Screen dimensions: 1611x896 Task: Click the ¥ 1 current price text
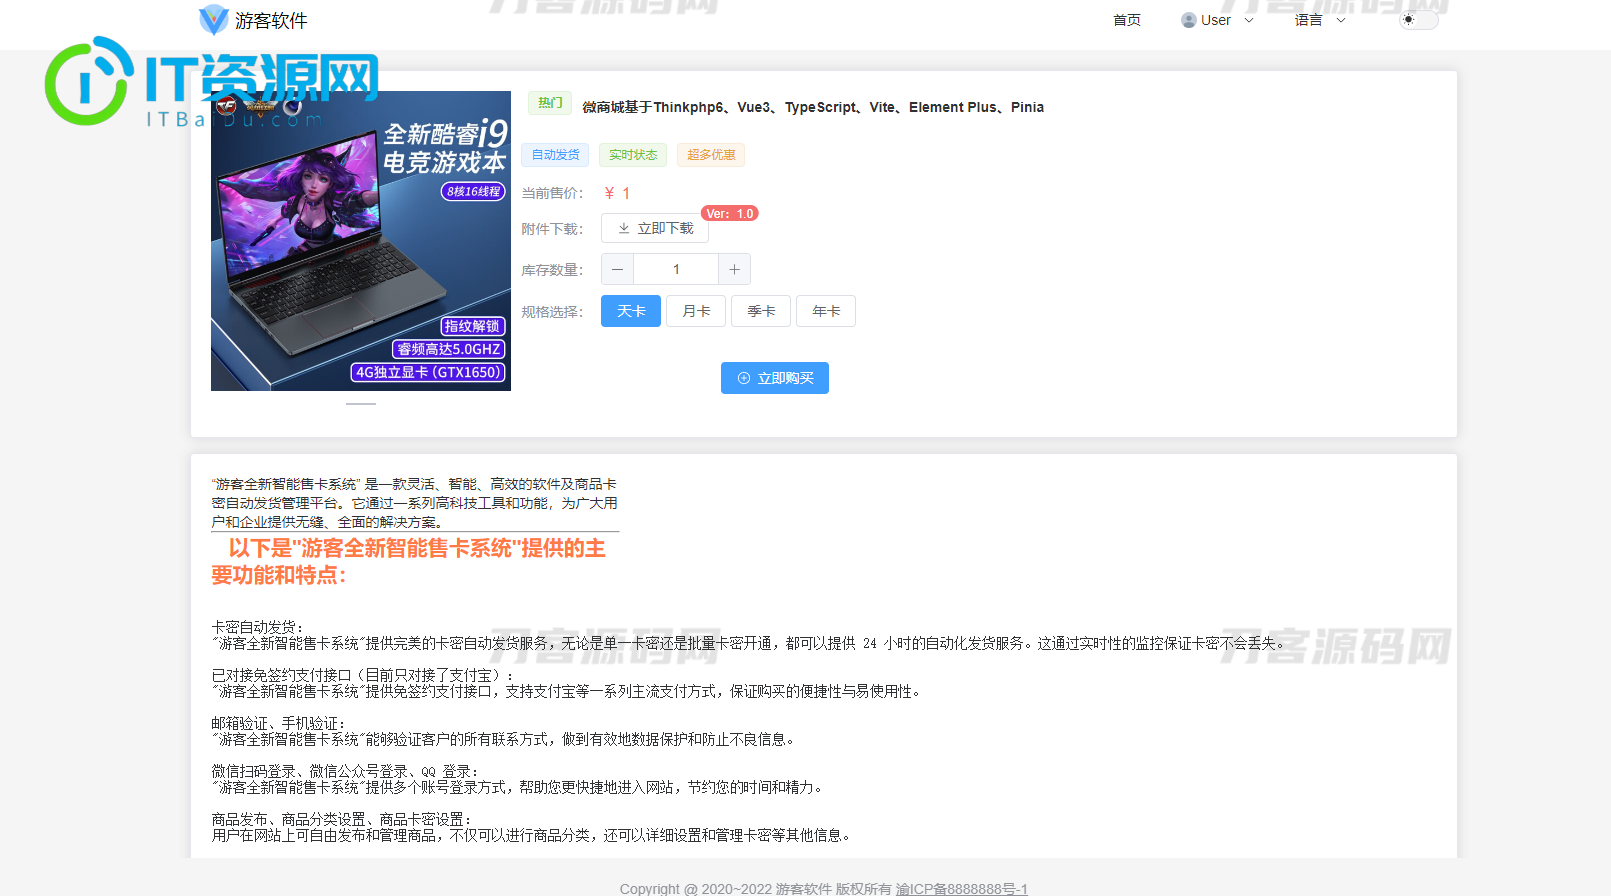[617, 193]
